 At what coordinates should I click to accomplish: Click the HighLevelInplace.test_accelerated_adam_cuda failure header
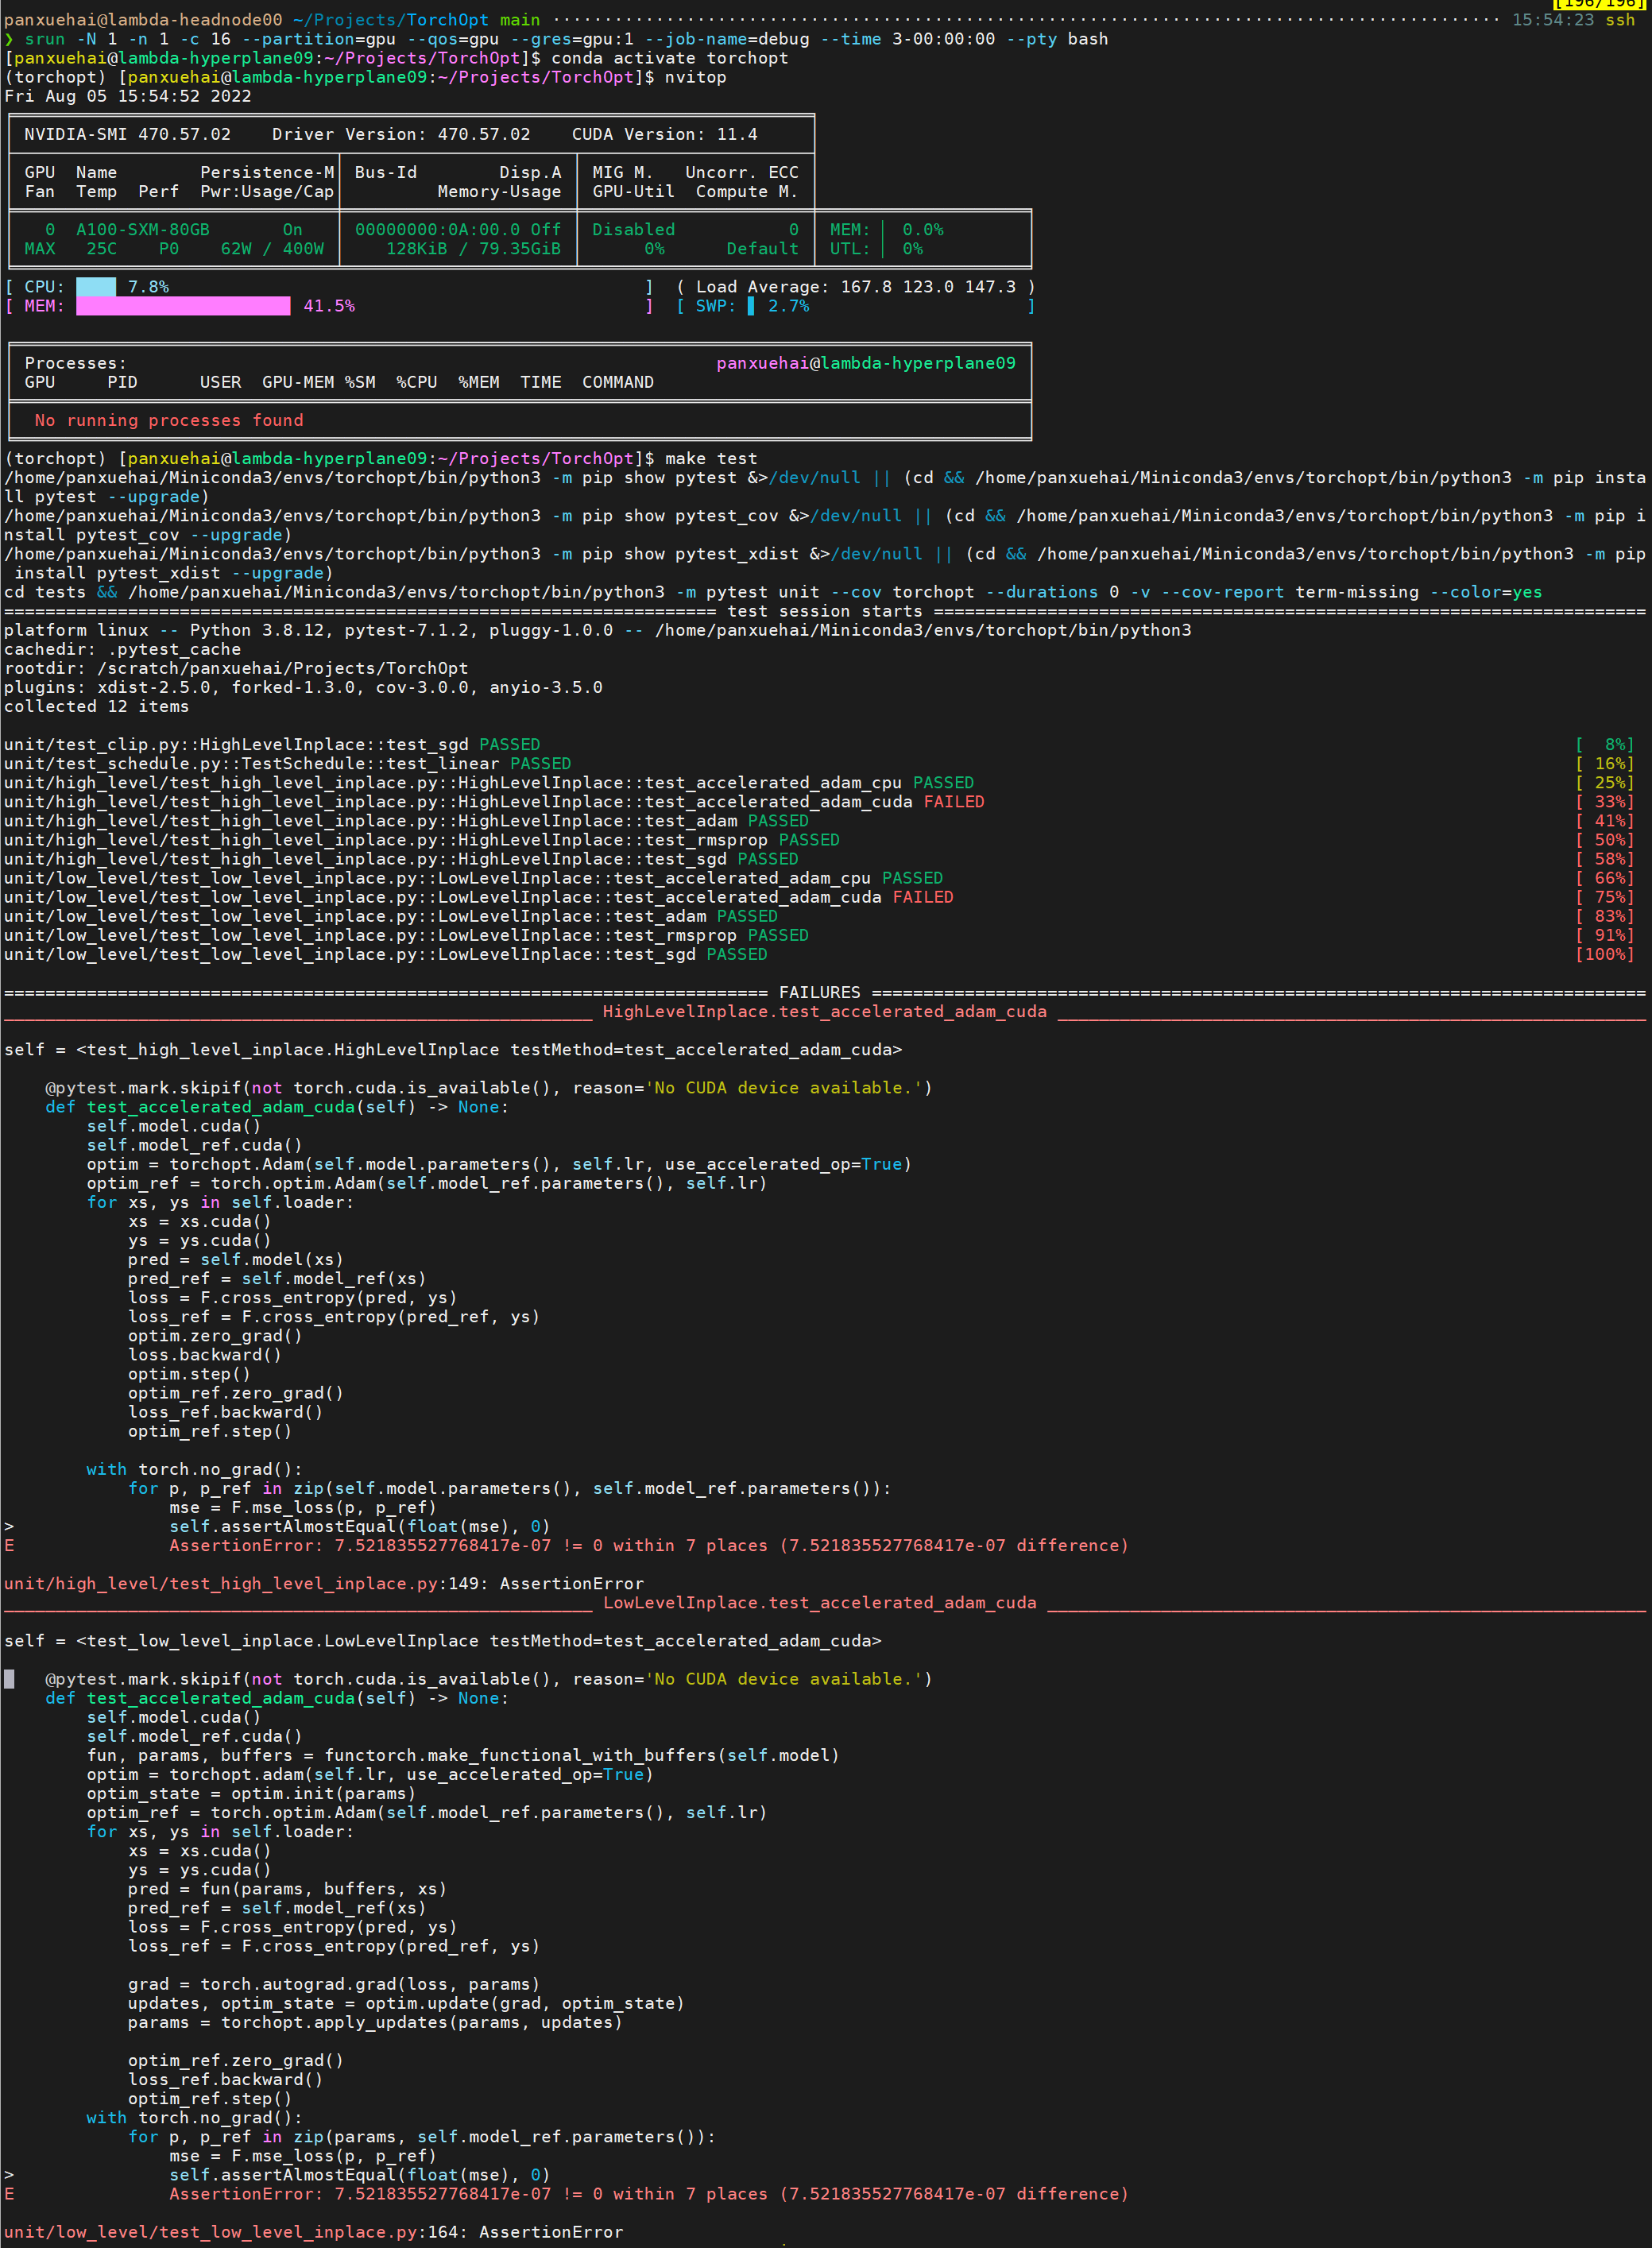pyautogui.click(x=824, y=1012)
